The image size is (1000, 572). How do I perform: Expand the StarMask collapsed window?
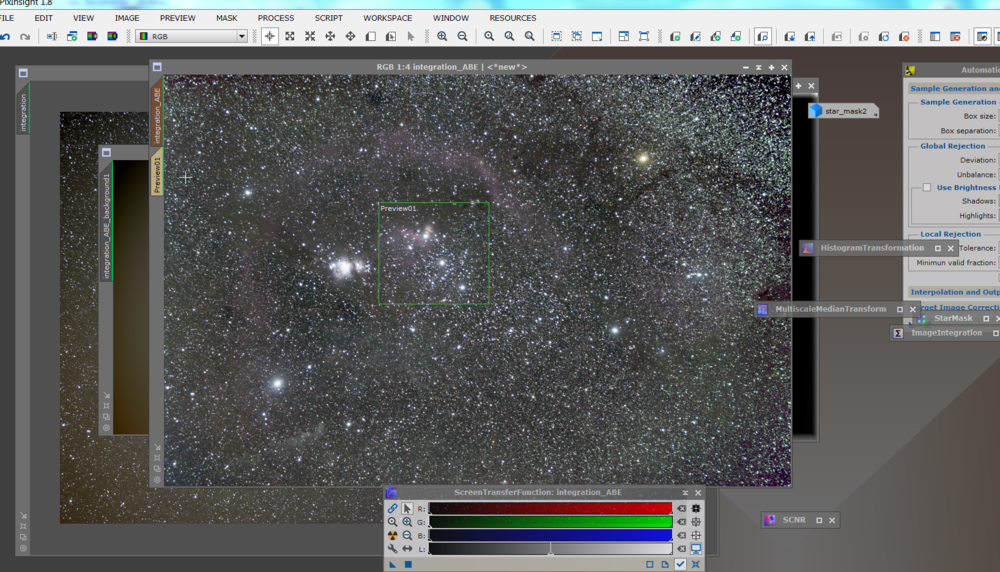coord(986,318)
